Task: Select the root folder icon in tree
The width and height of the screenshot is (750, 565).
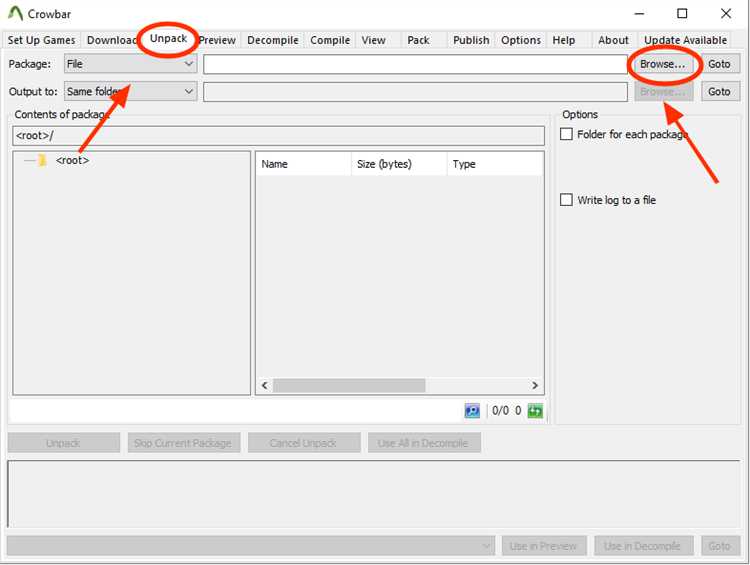Action: click(42, 160)
